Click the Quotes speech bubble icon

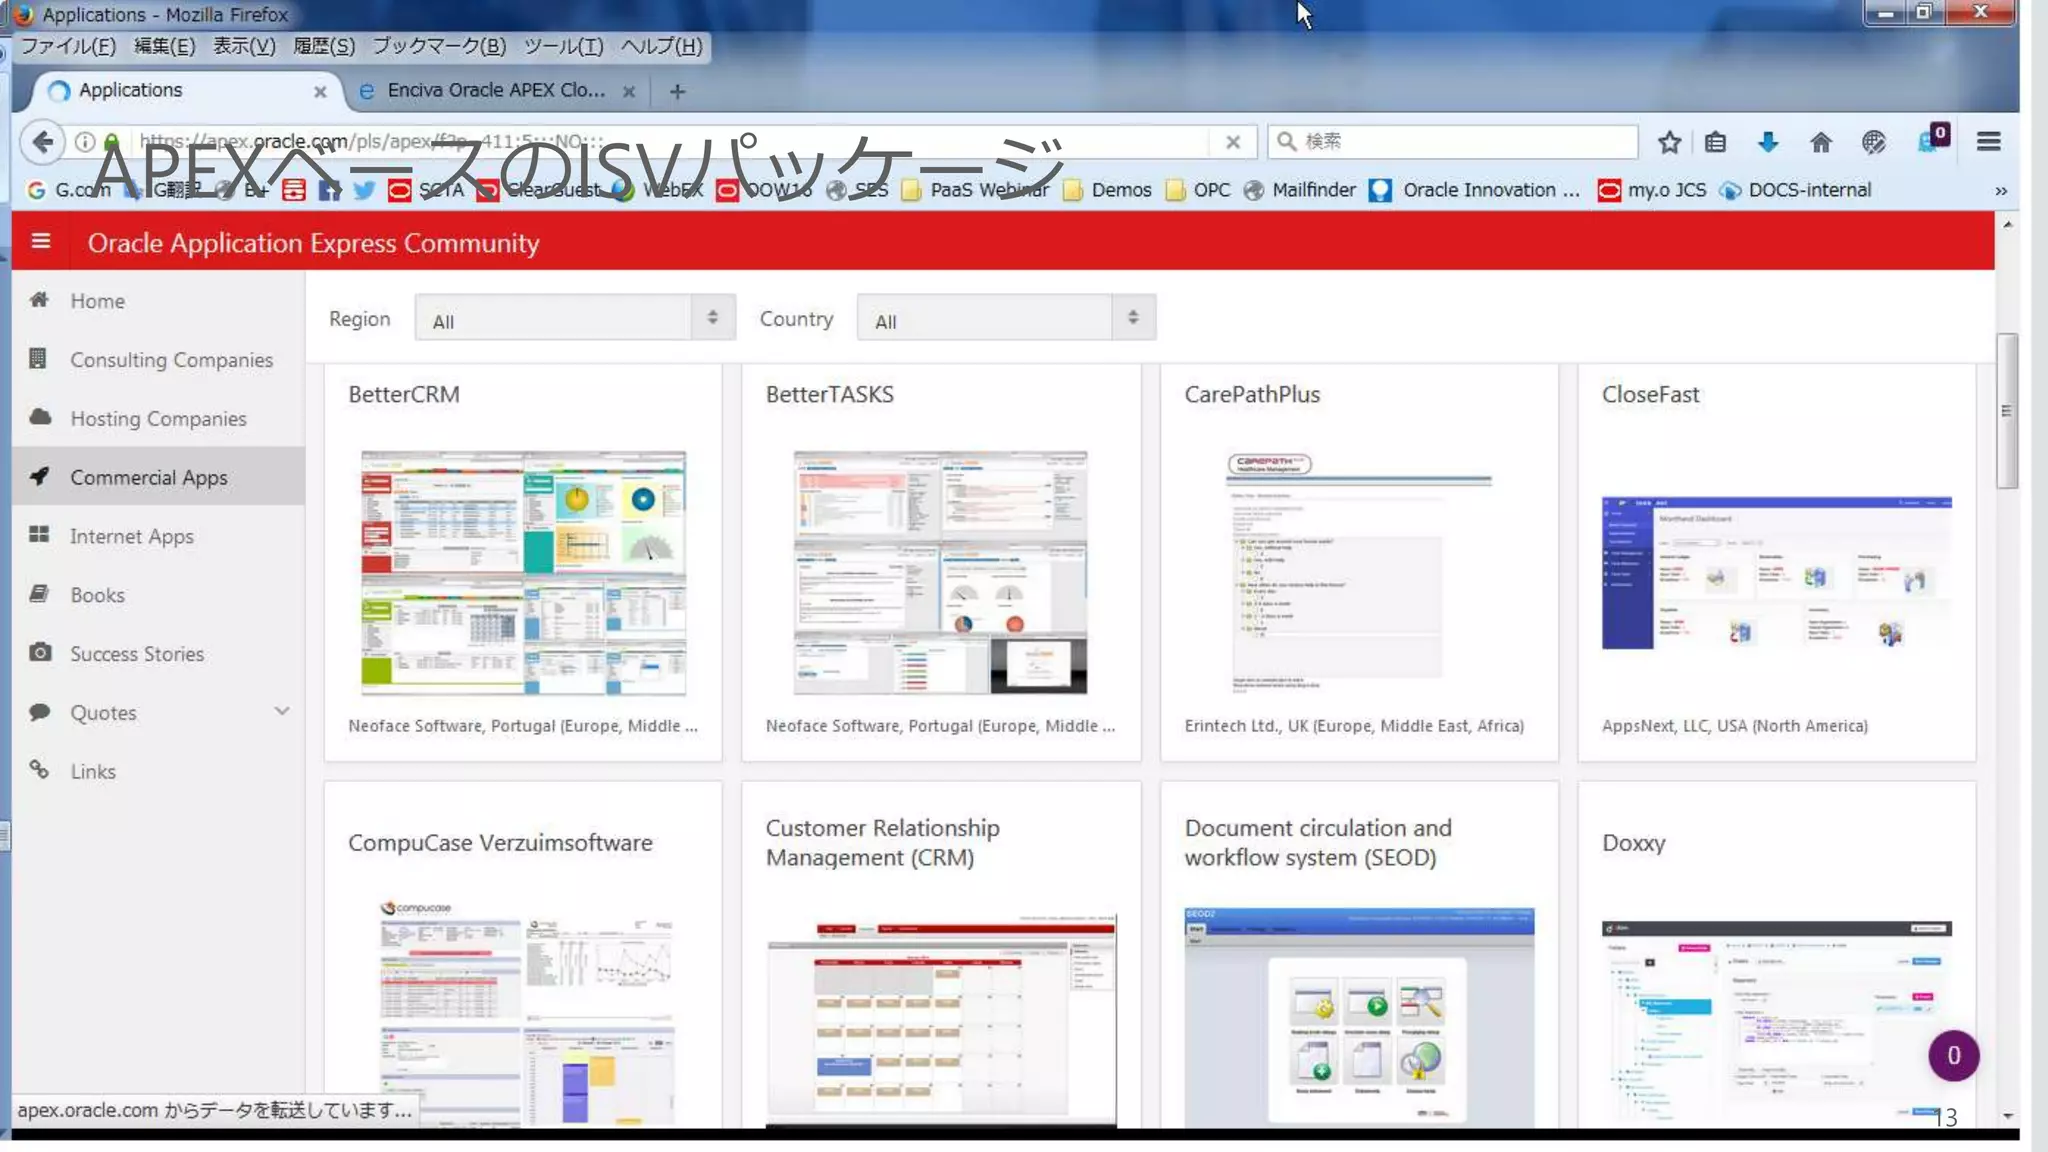pyautogui.click(x=40, y=711)
